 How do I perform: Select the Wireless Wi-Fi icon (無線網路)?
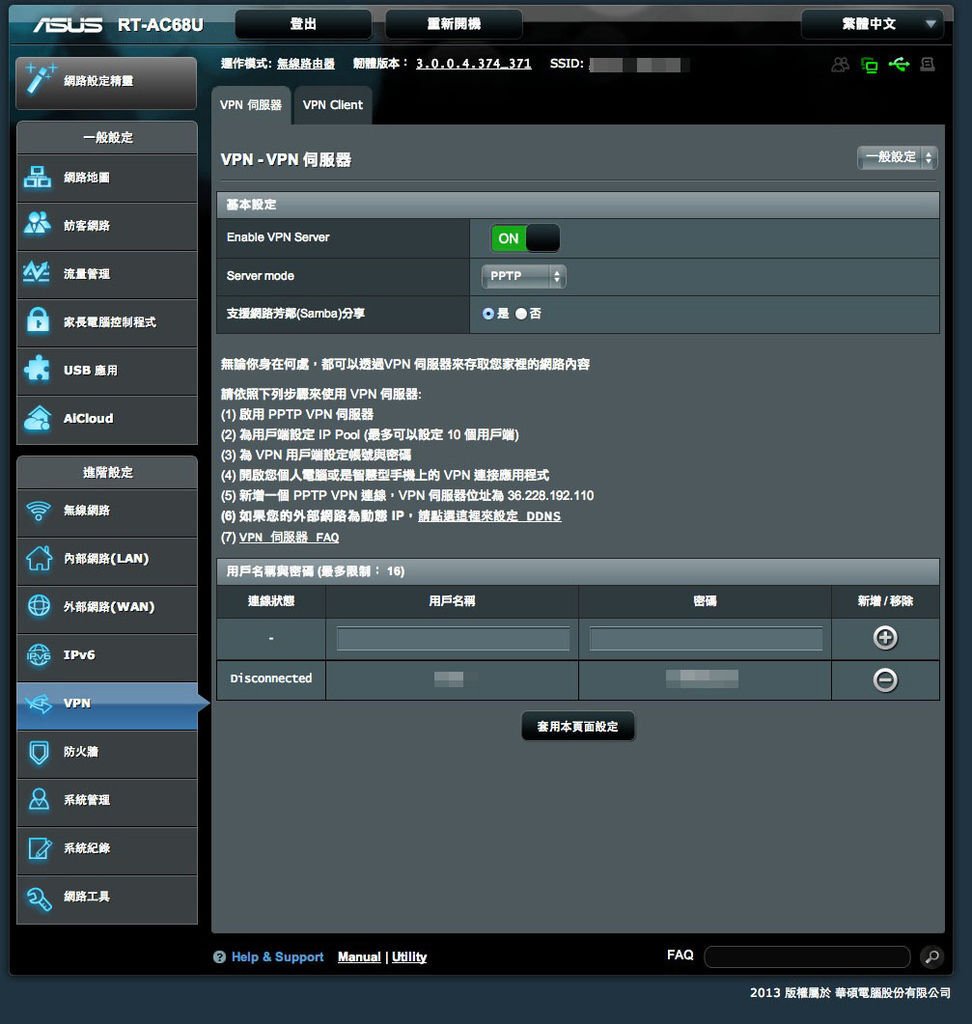[x=39, y=510]
